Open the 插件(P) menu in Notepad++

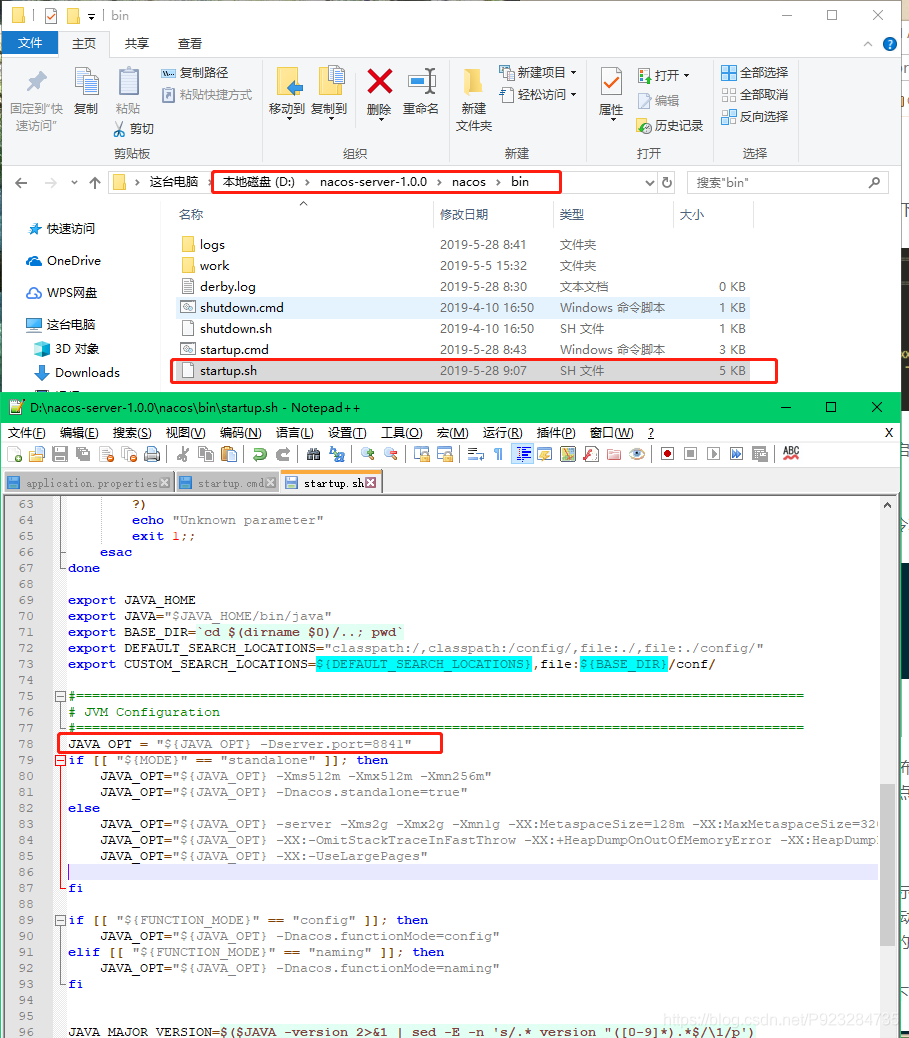[x=555, y=433]
